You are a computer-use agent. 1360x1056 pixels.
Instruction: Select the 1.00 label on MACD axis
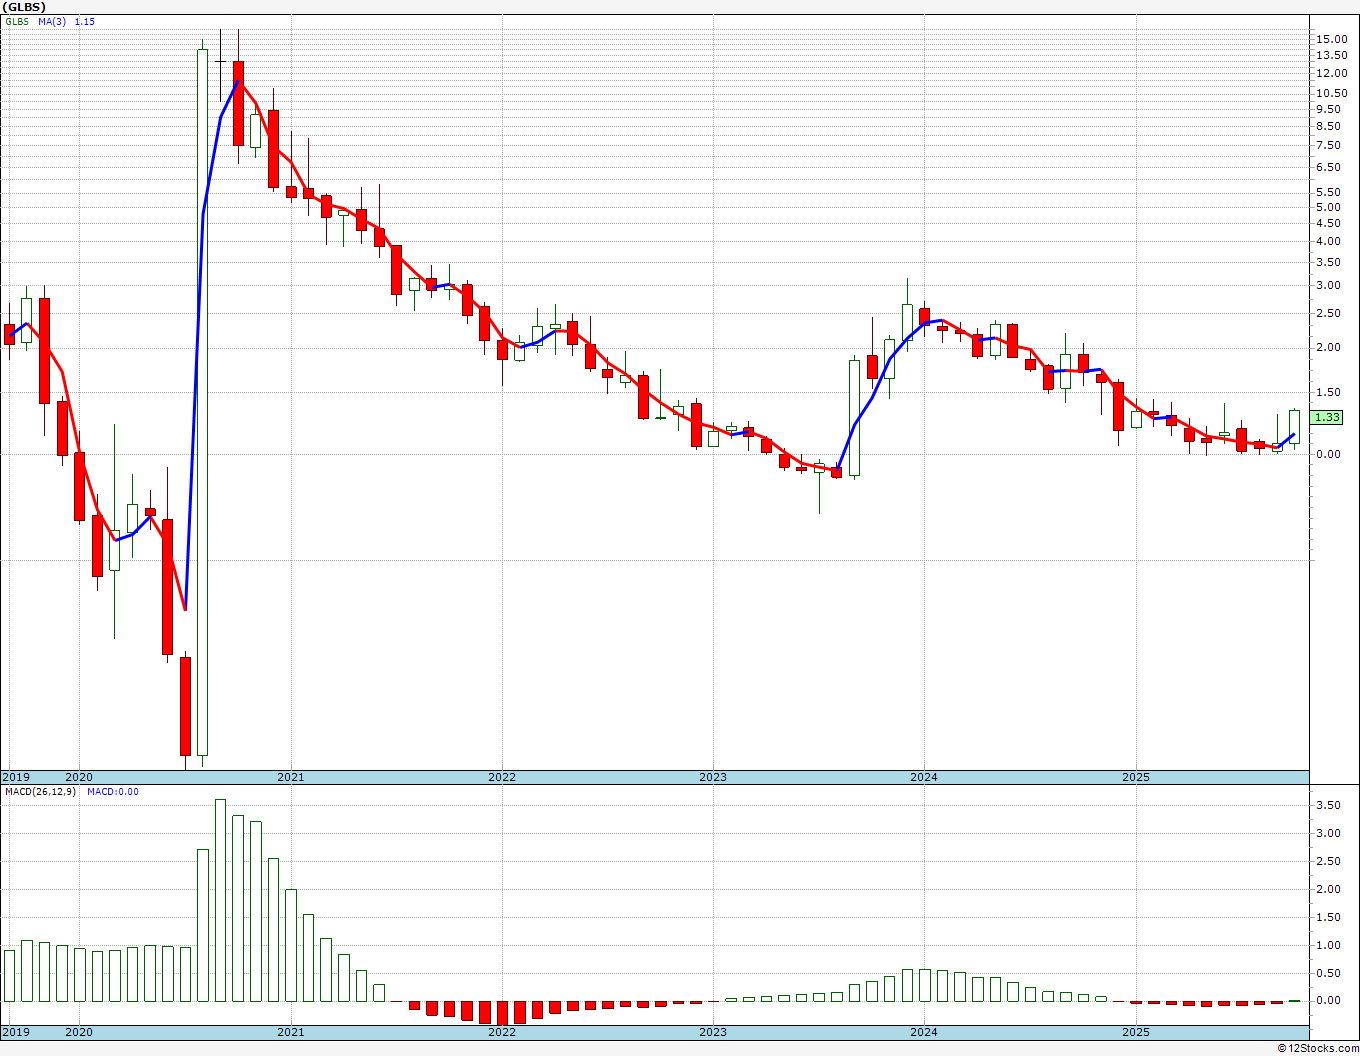pos(1327,945)
